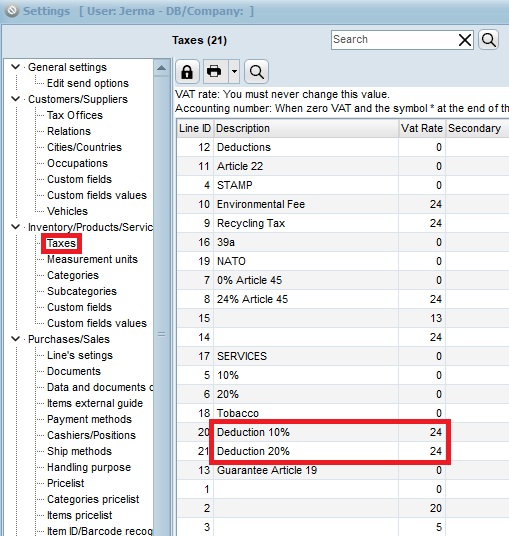Click the magnifier icon beside the printer
509x536 pixels.
point(256,72)
